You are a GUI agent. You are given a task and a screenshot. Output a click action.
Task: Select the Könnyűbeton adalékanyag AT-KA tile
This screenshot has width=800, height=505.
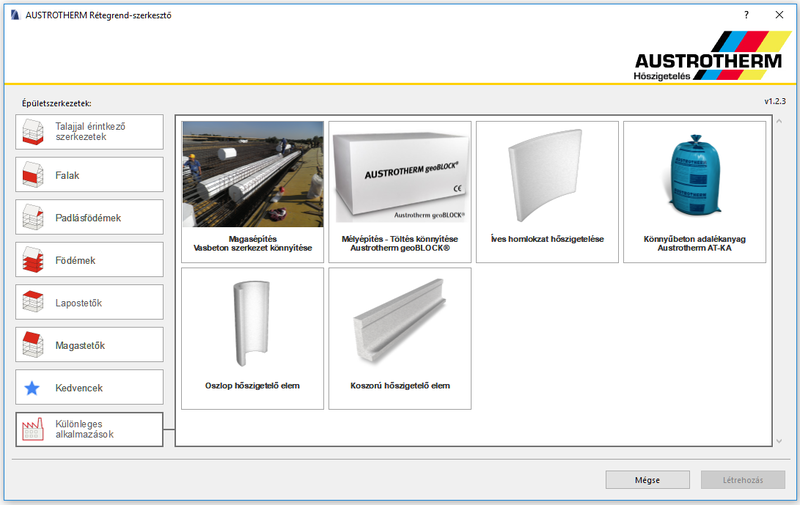(694, 192)
